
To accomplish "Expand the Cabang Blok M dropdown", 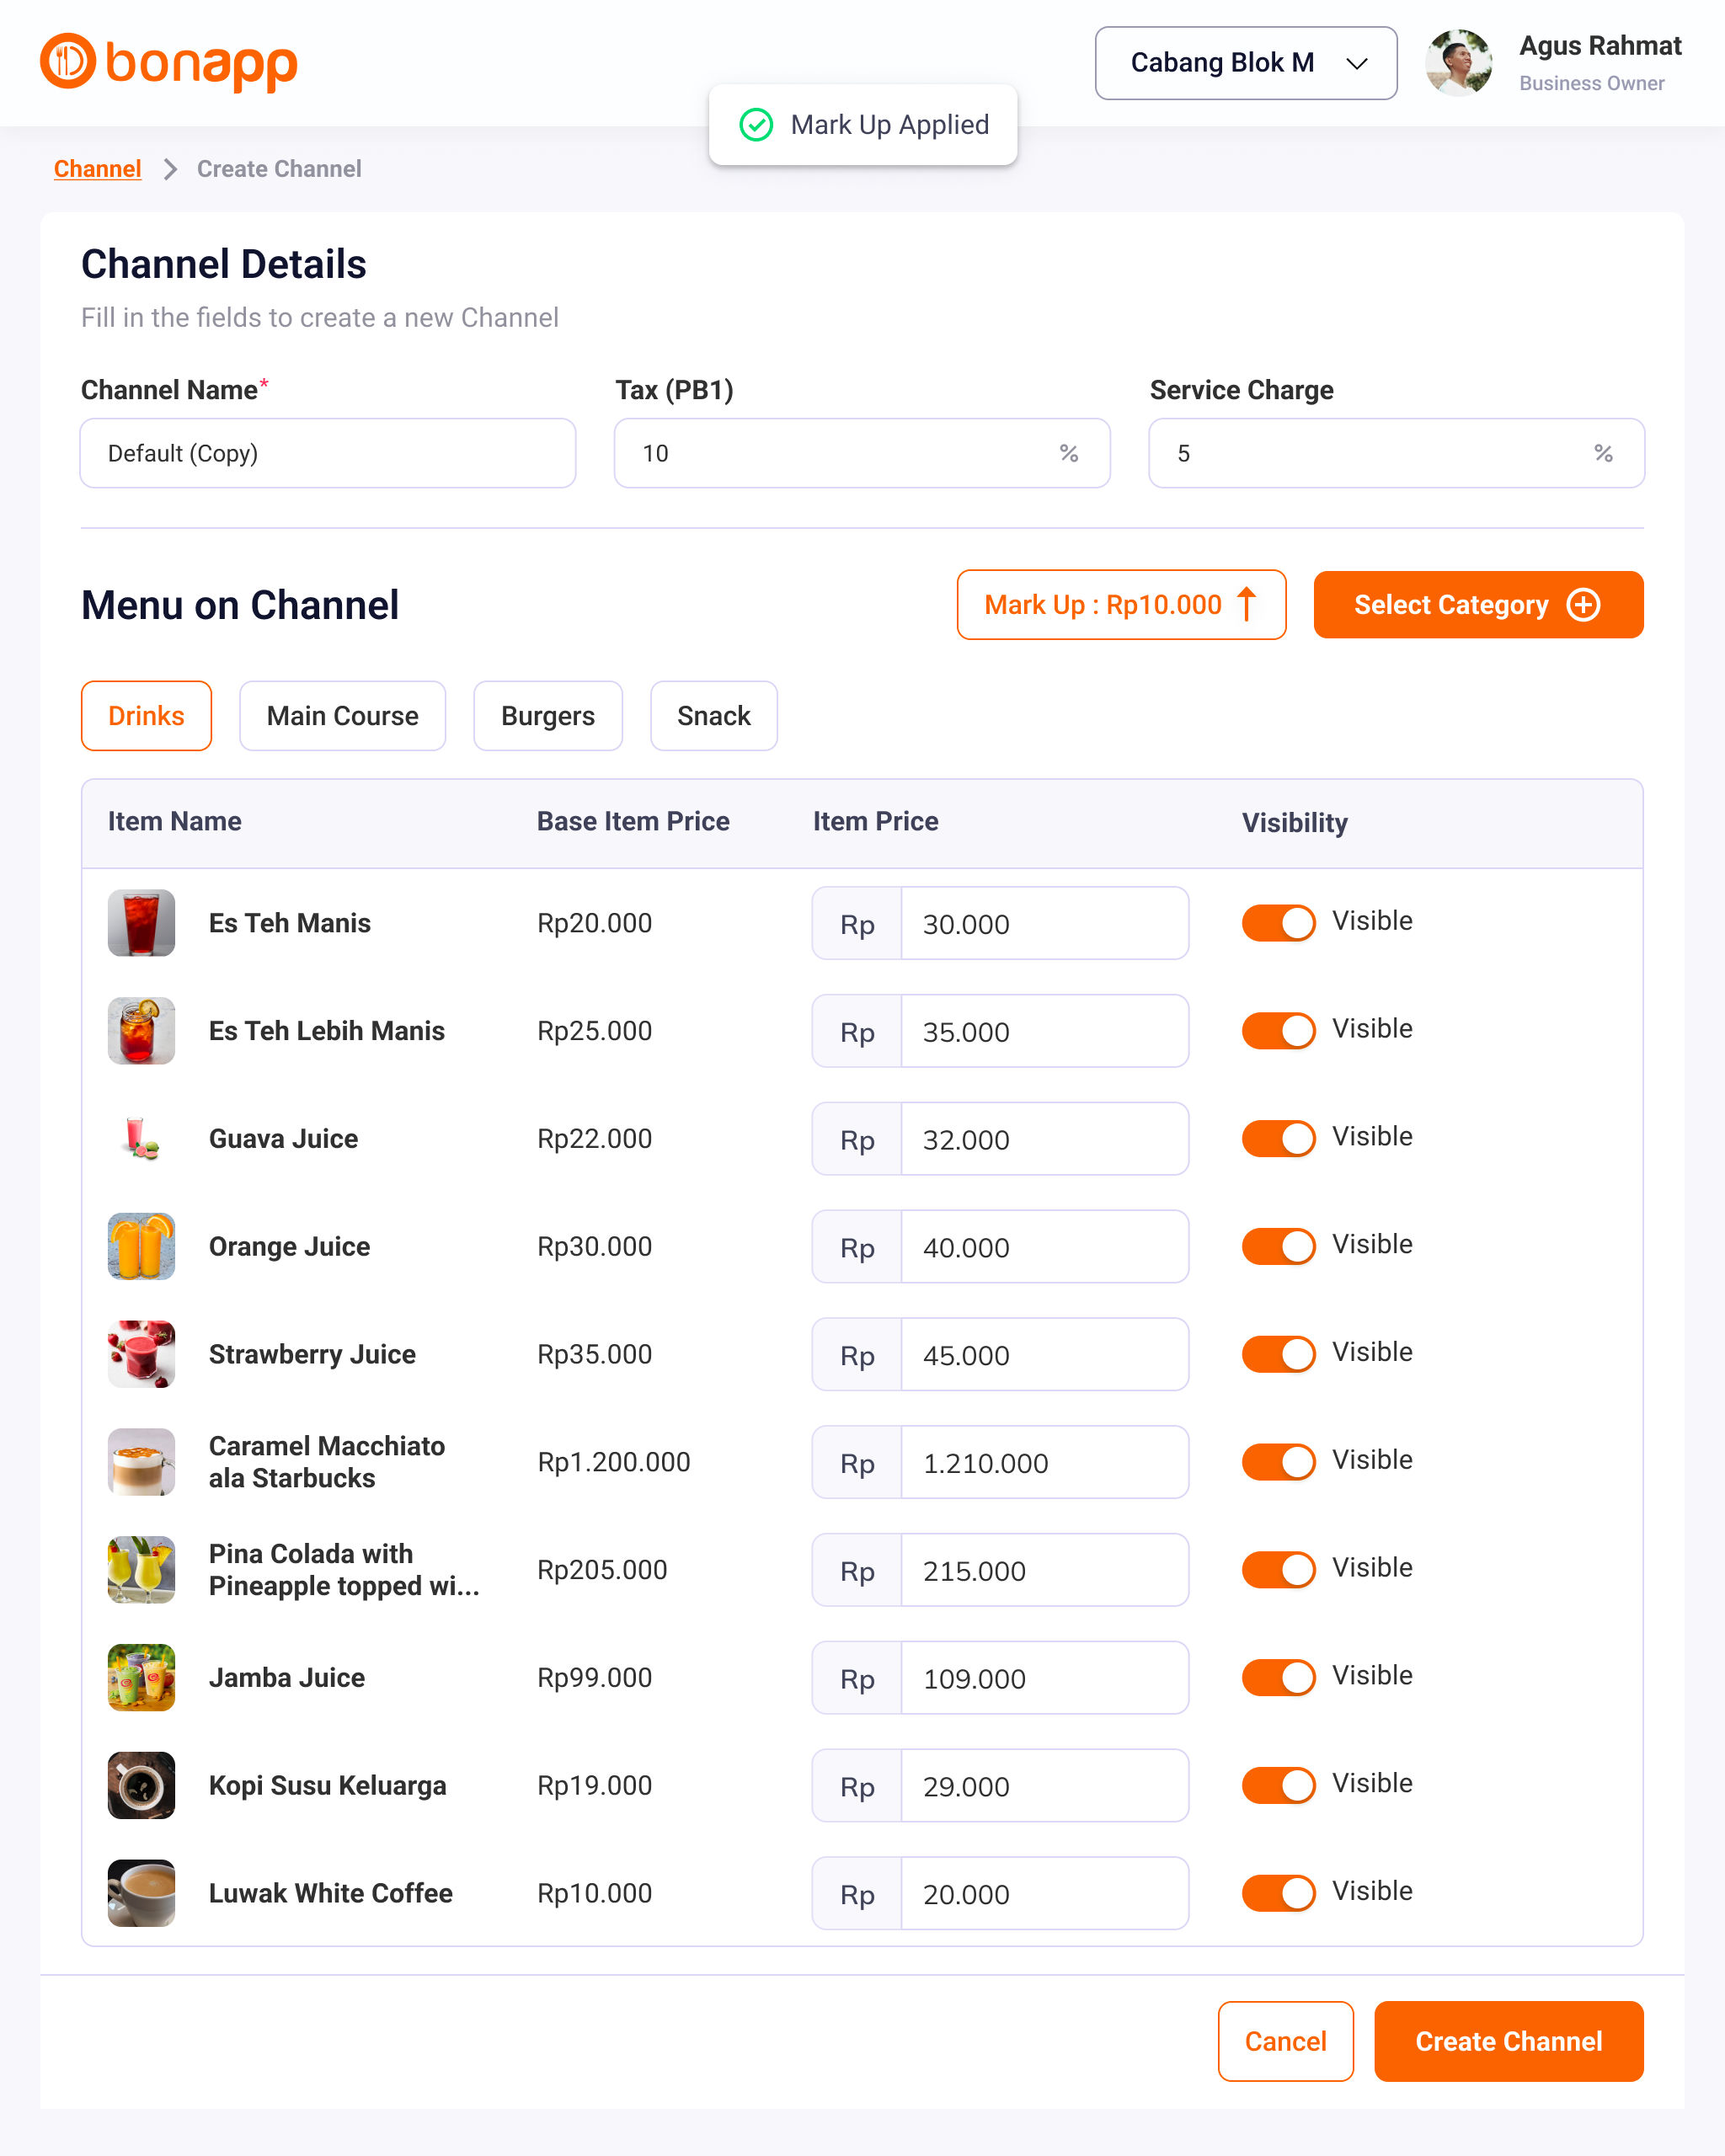I will coord(1245,63).
